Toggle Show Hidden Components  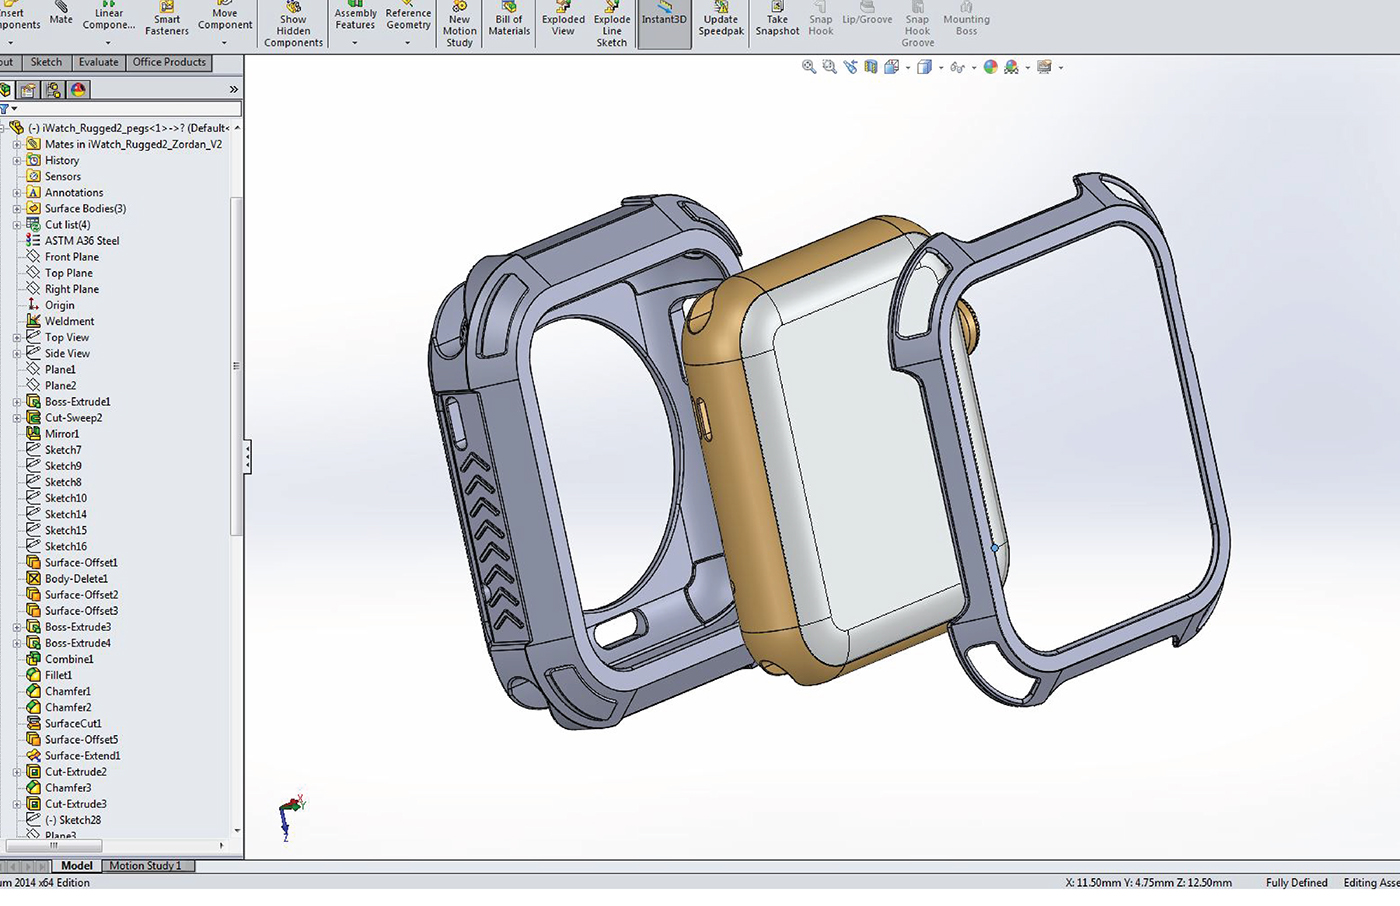(x=293, y=25)
